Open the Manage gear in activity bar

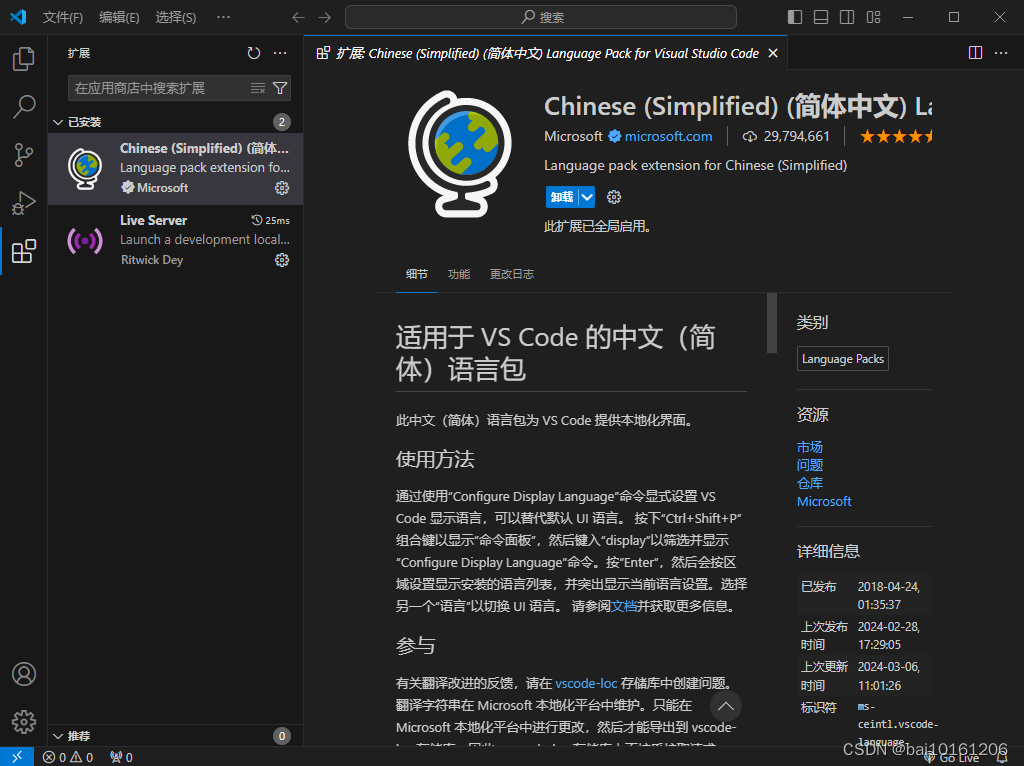24,722
